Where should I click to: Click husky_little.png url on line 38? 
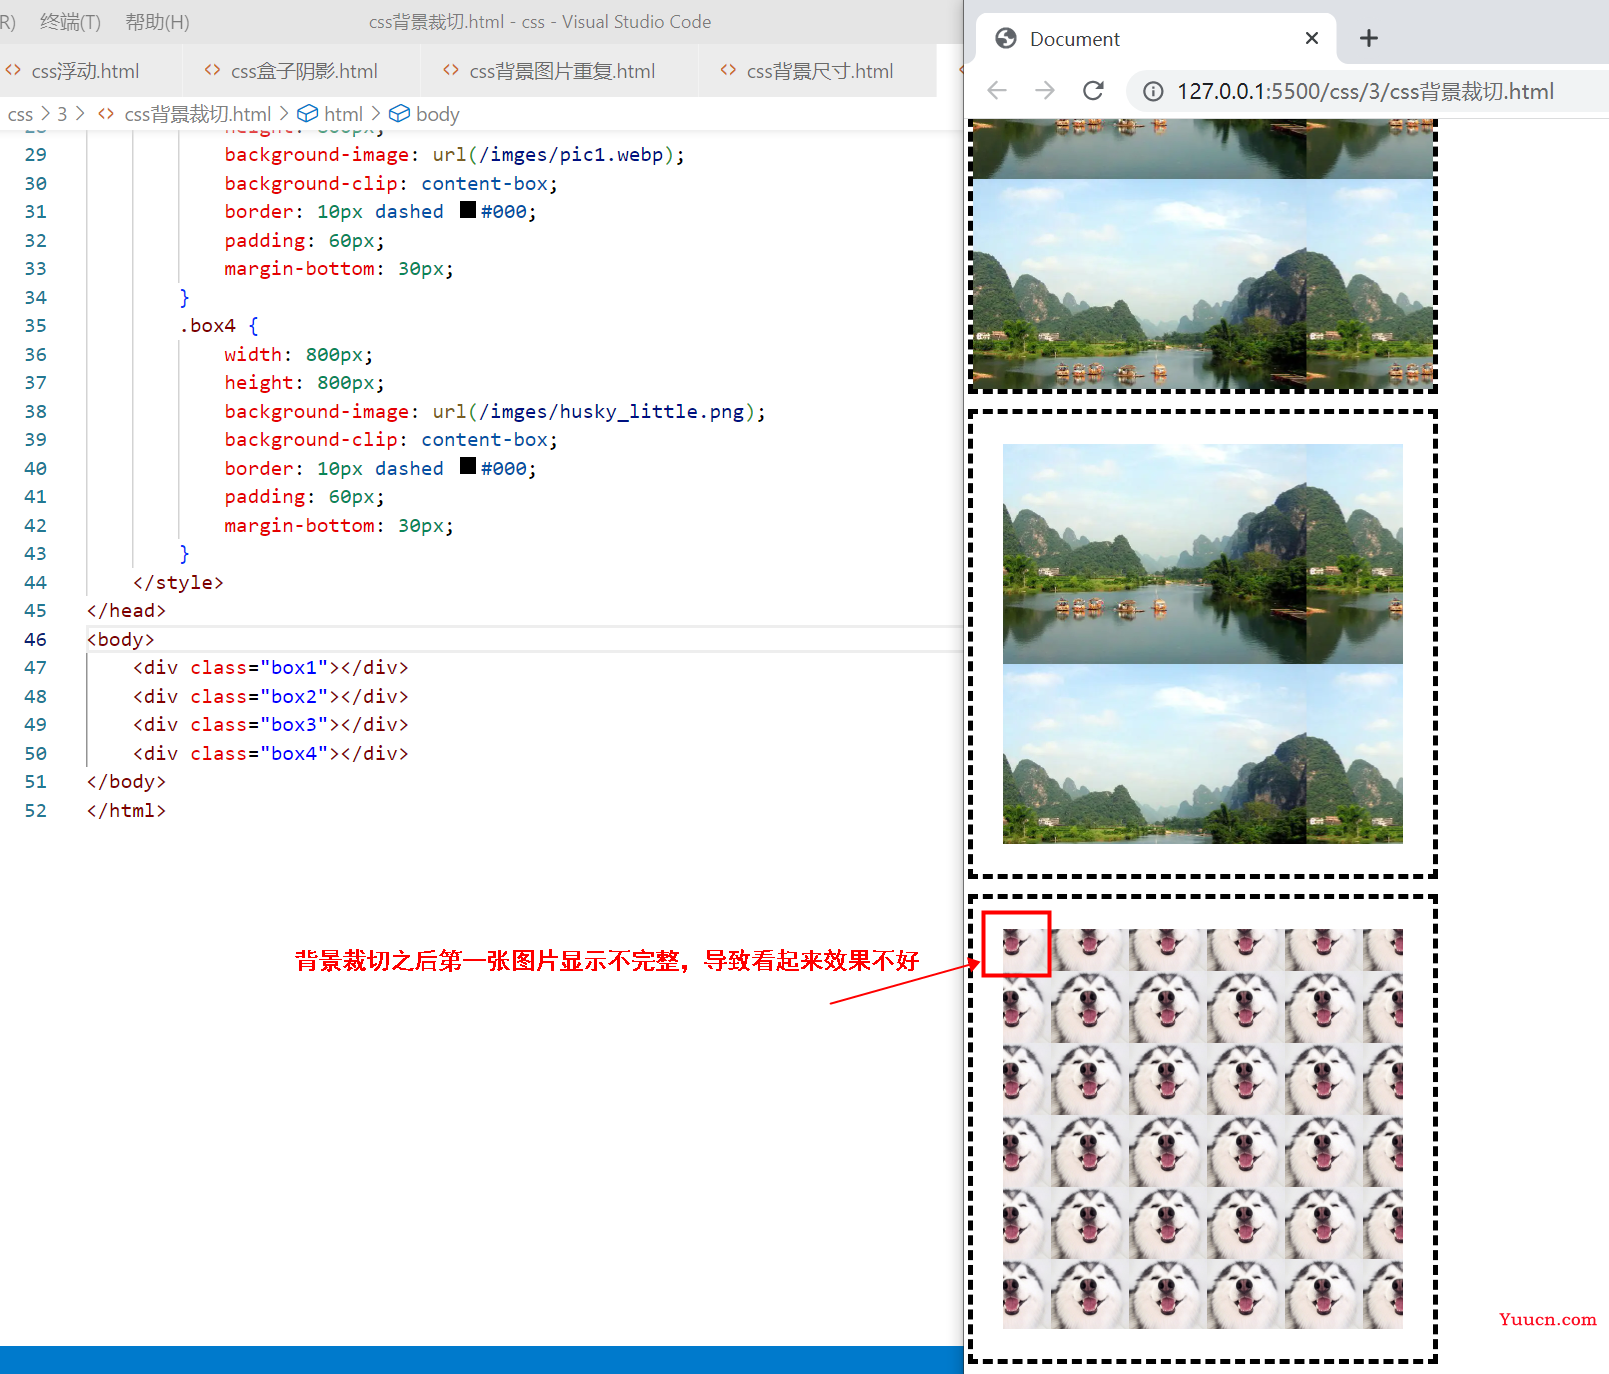[599, 411]
